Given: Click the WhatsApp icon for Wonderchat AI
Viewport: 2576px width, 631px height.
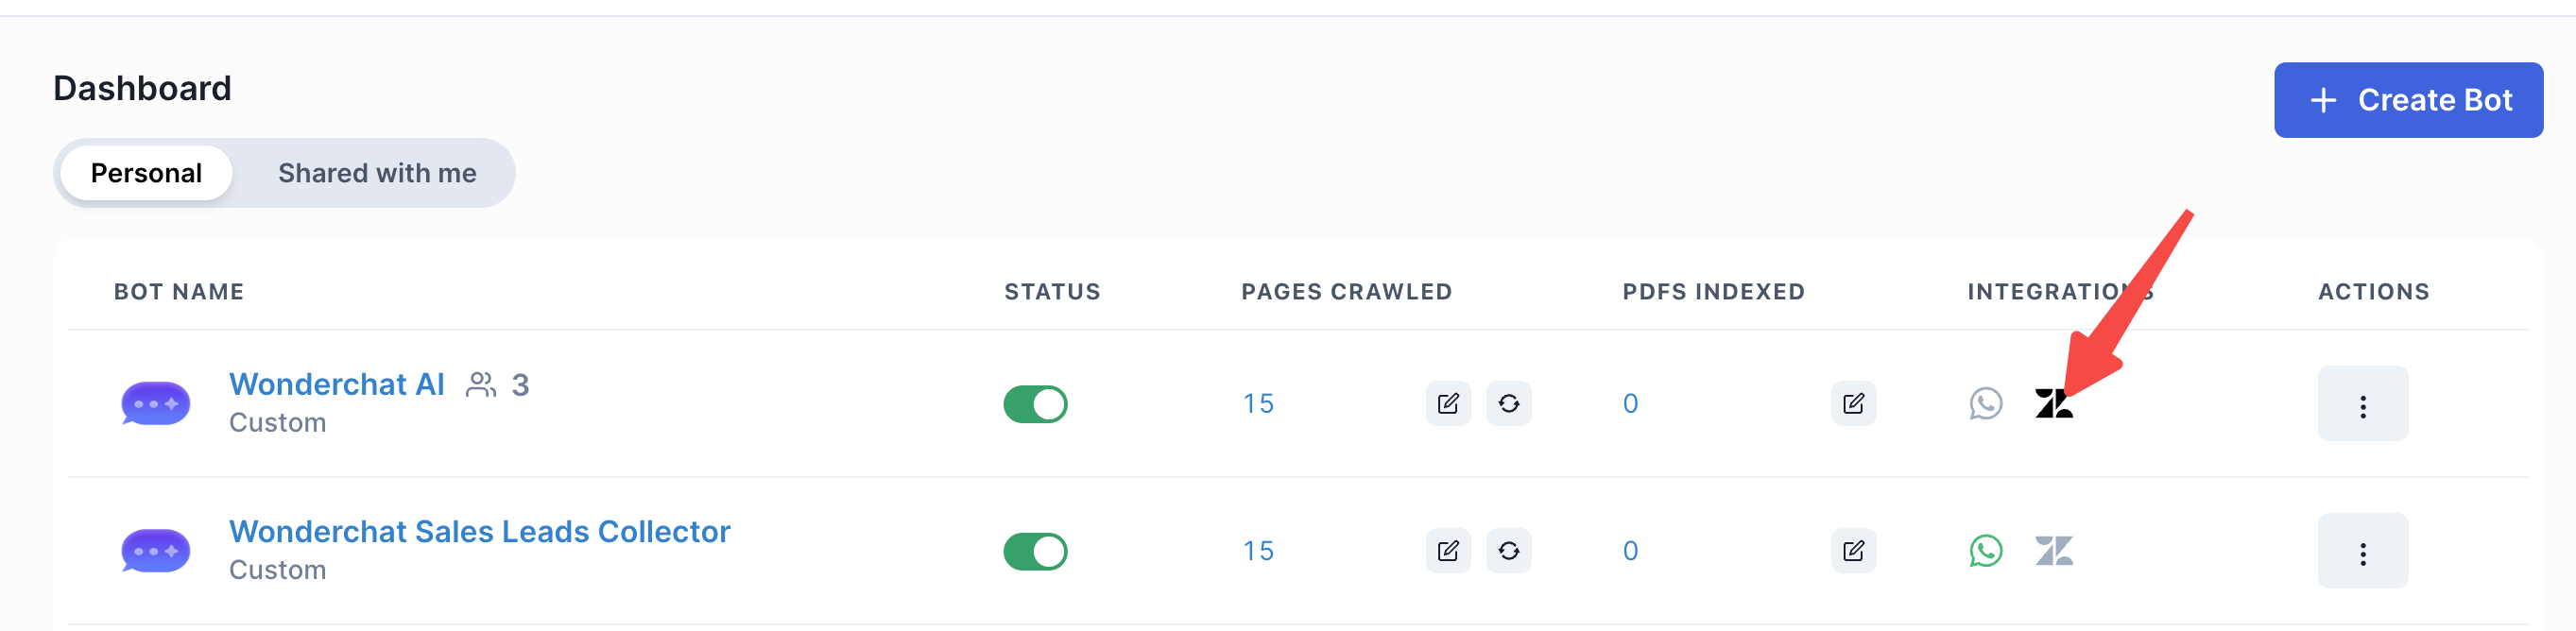Looking at the screenshot, I should tap(1985, 404).
